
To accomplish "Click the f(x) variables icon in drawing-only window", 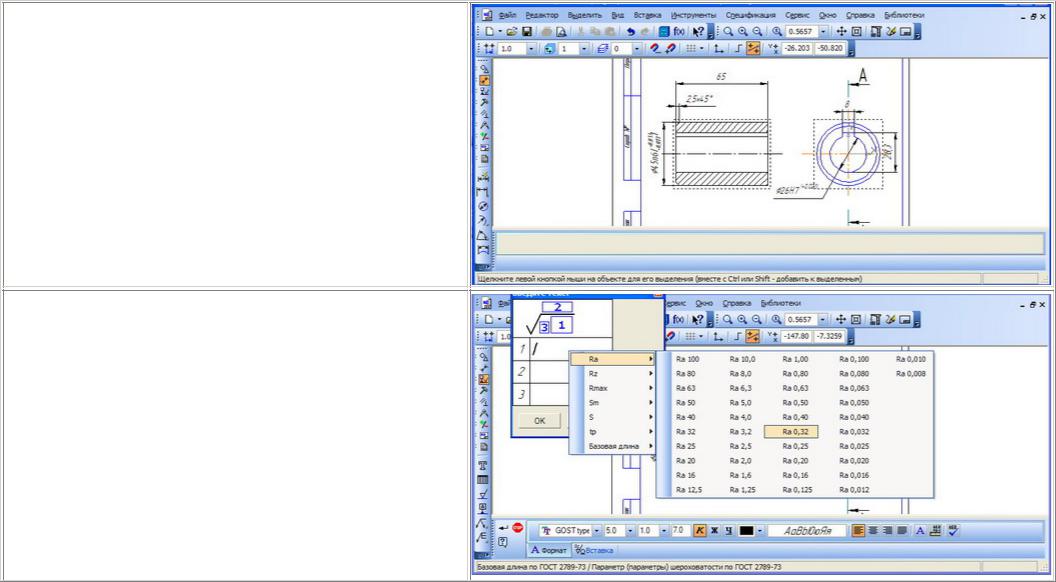I will [x=679, y=32].
